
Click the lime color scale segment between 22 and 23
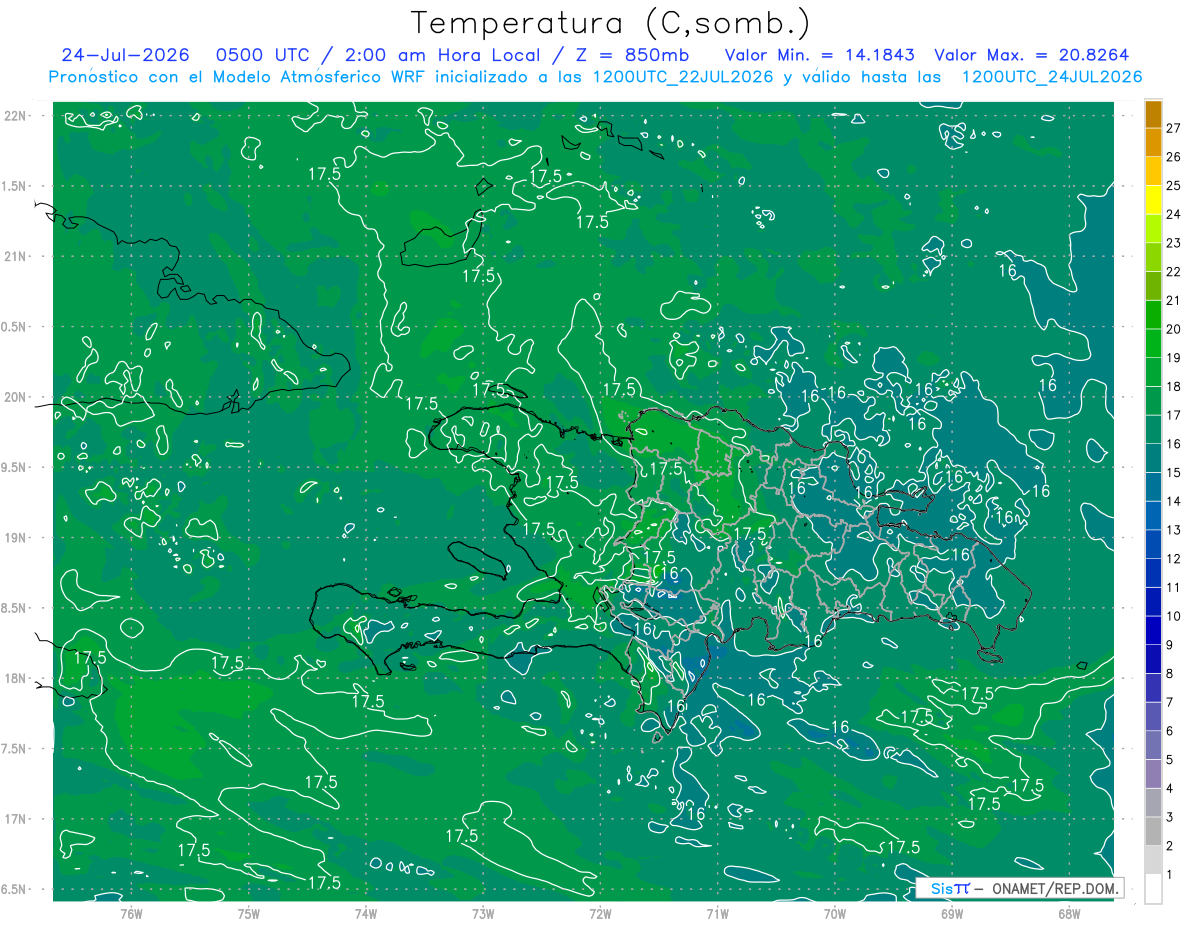click(x=1153, y=258)
